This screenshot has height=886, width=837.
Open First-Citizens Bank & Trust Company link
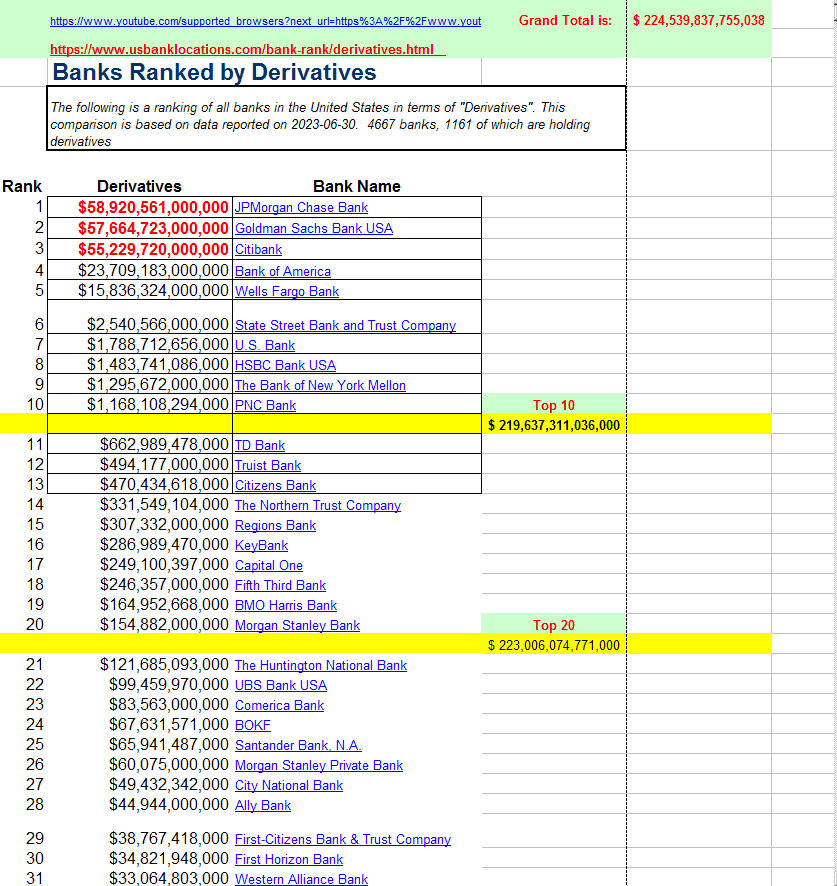click(342, 840)
